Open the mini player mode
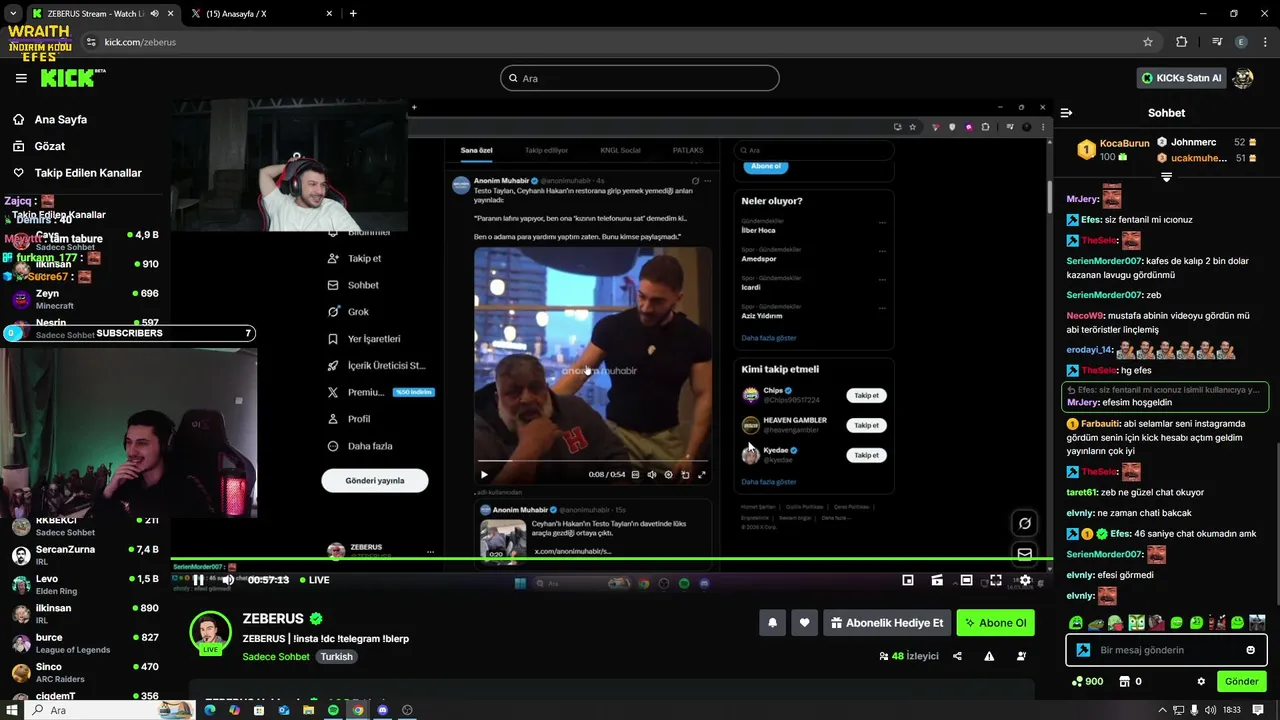Image resolution: width=1280 pixels, height=720 pixels. tap(908, 580)
